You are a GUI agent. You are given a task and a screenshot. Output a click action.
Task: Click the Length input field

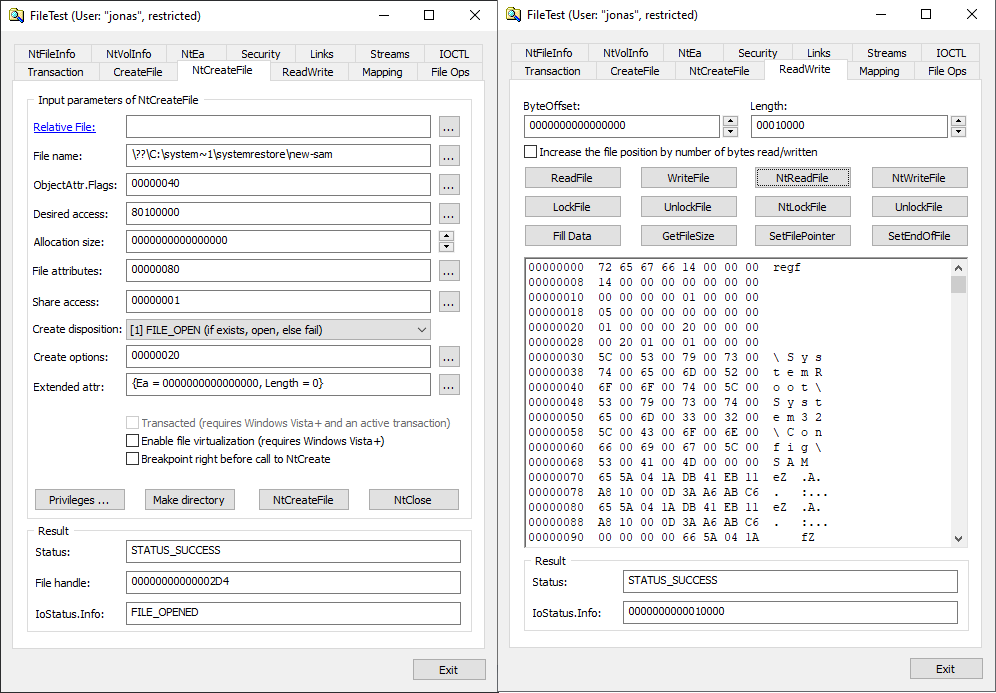coord(849,126)
